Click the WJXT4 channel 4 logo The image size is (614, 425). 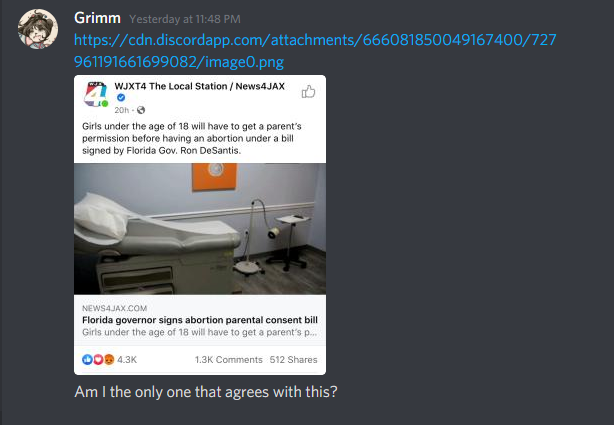[x=96, y=94]
